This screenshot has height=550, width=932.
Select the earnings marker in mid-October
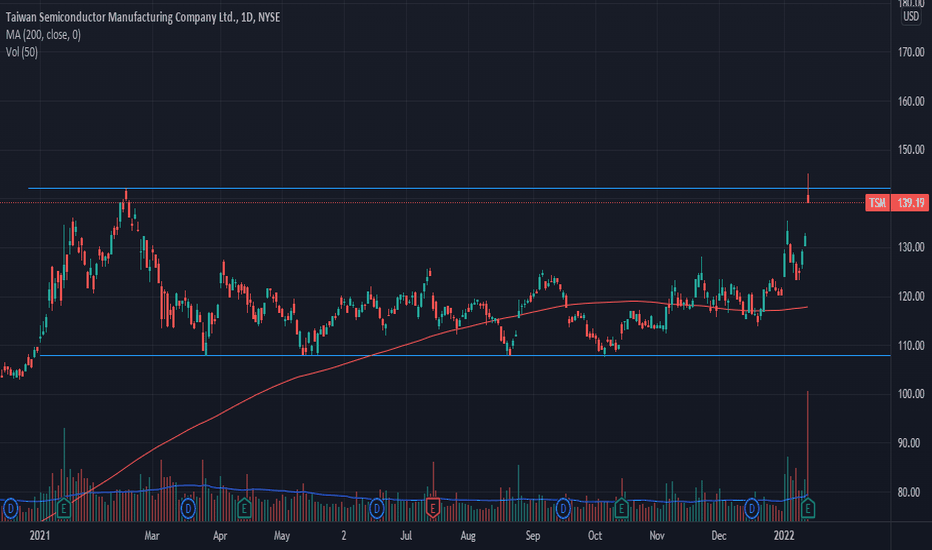621,509
